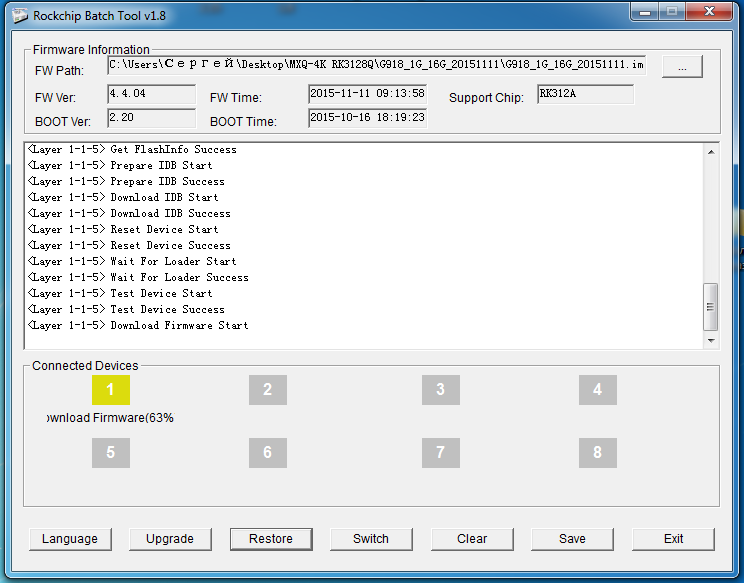
Task: Click the FW Time field
Action: (x=367, y=94)
